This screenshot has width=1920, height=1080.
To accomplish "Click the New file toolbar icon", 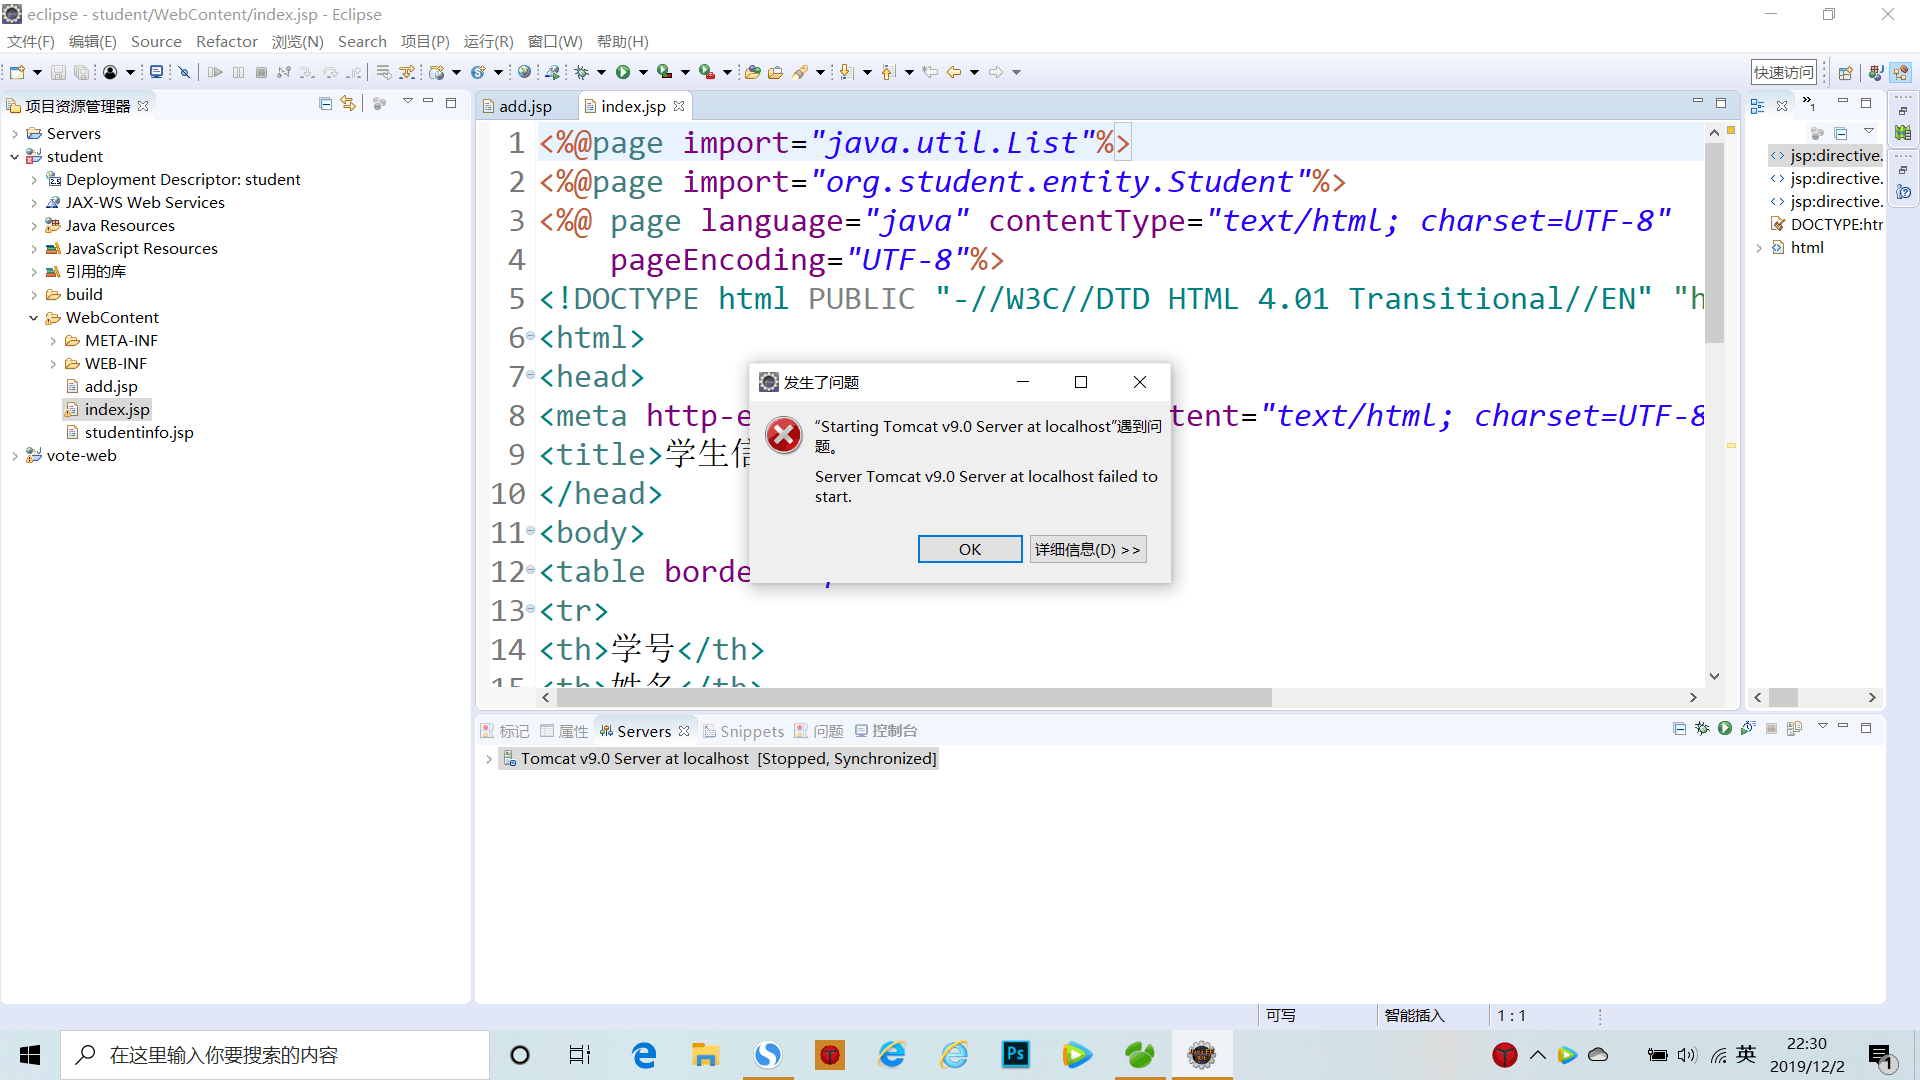I will pyautogui.click(x=17, y=72).
